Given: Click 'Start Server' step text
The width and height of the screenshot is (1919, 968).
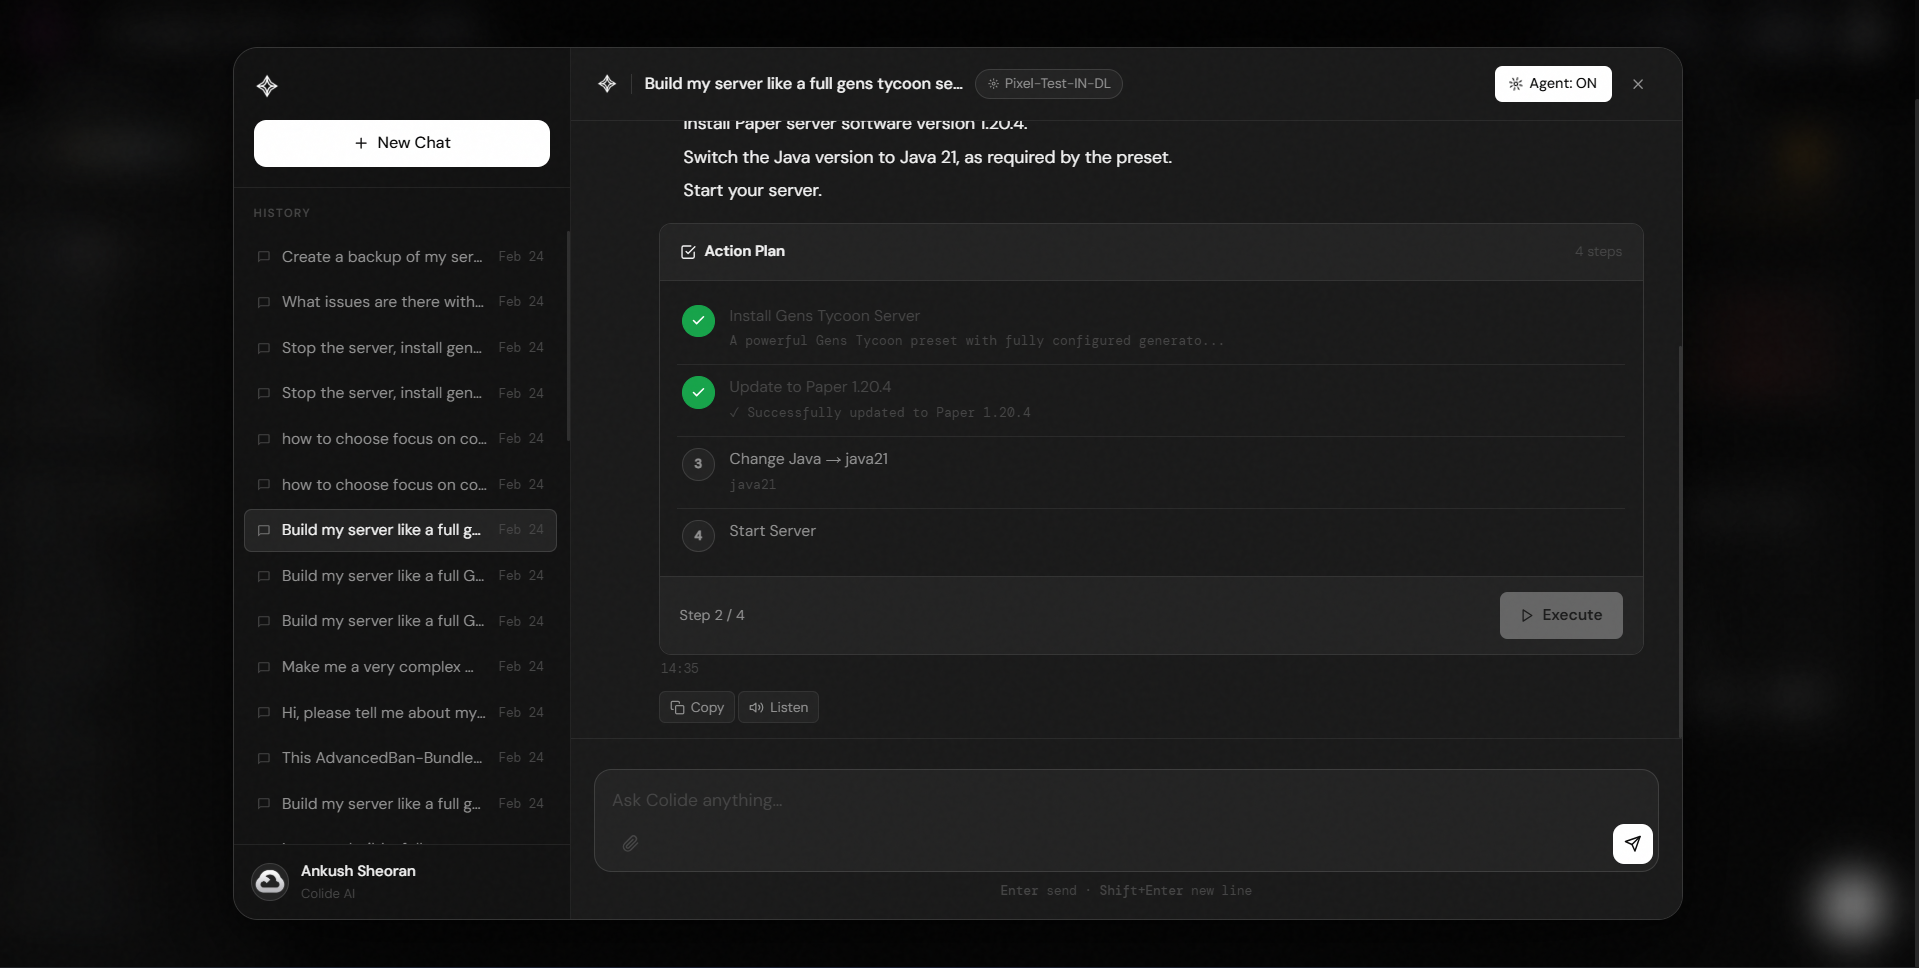Looking at the screenshot, I should point(772,531).
